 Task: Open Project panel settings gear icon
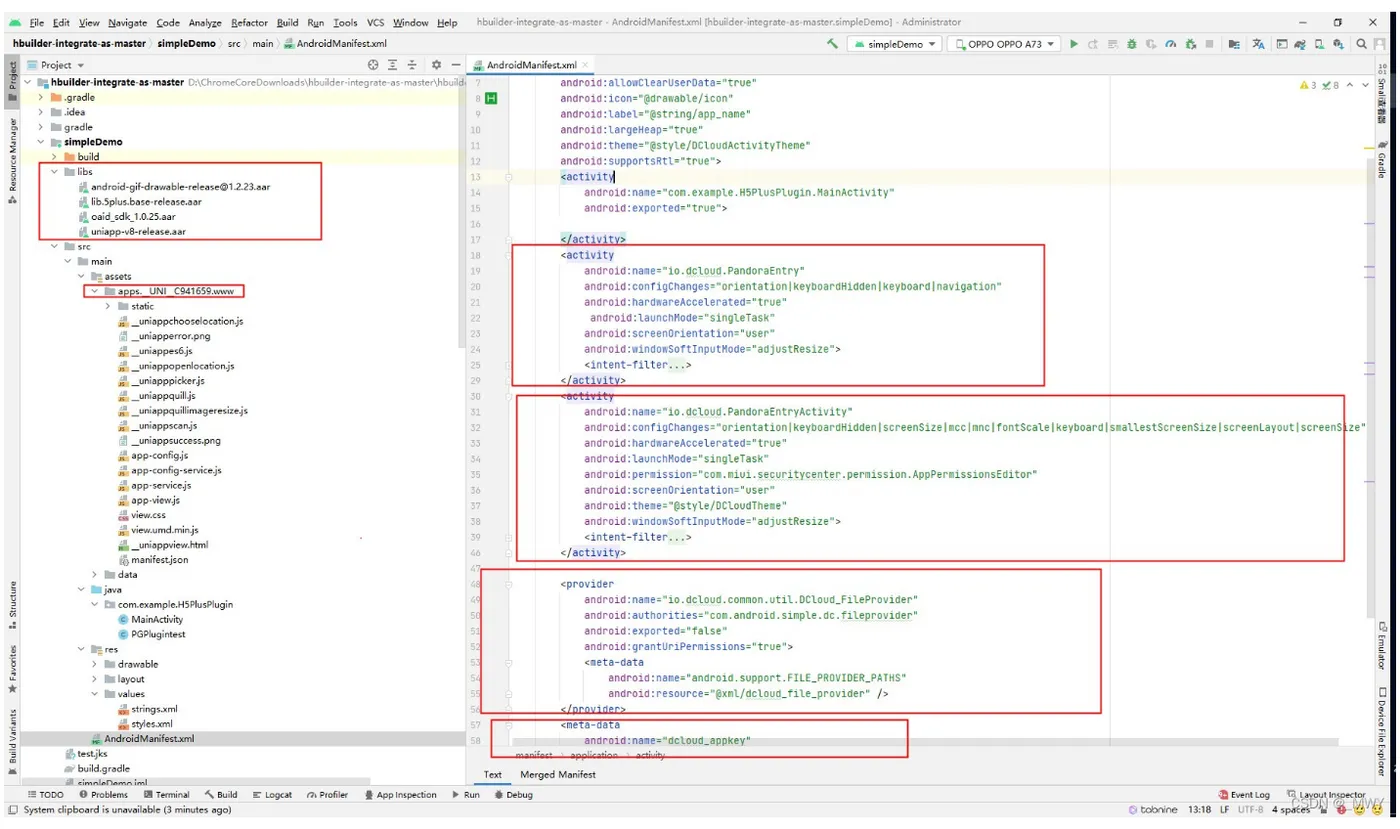[436, 65]
